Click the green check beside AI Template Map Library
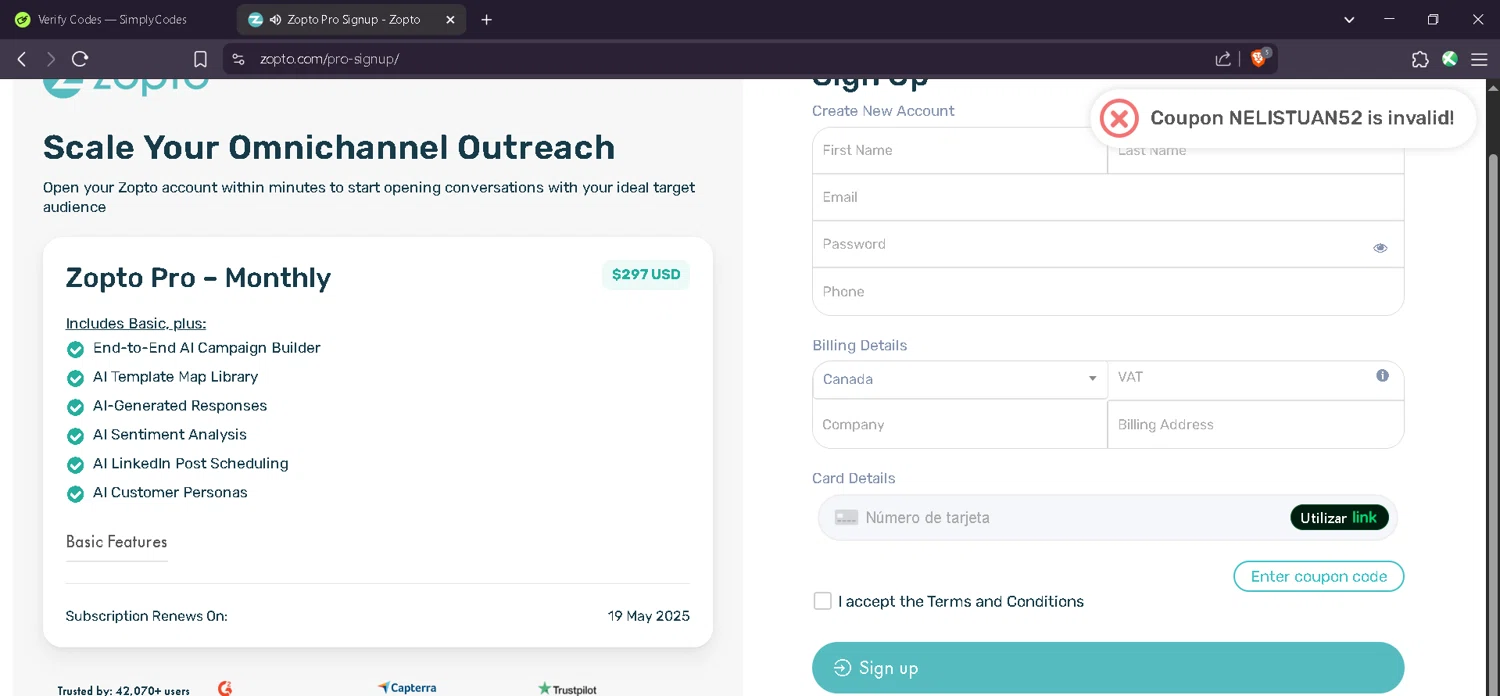The width and height of the screenshot is (1500, 696). [75, 378]
